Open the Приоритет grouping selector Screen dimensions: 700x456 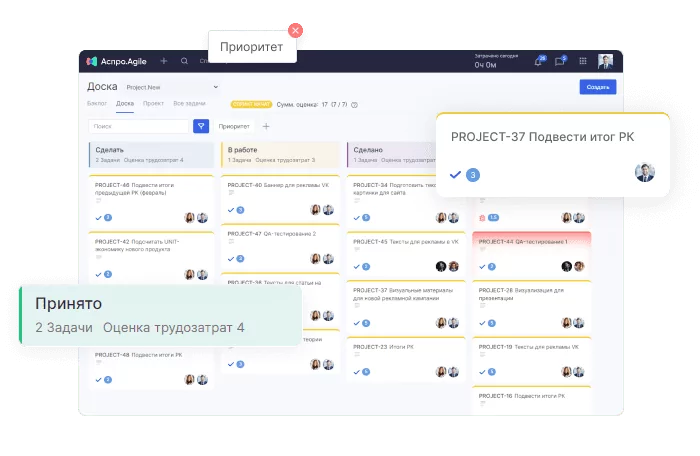click(x=234, y=127)
